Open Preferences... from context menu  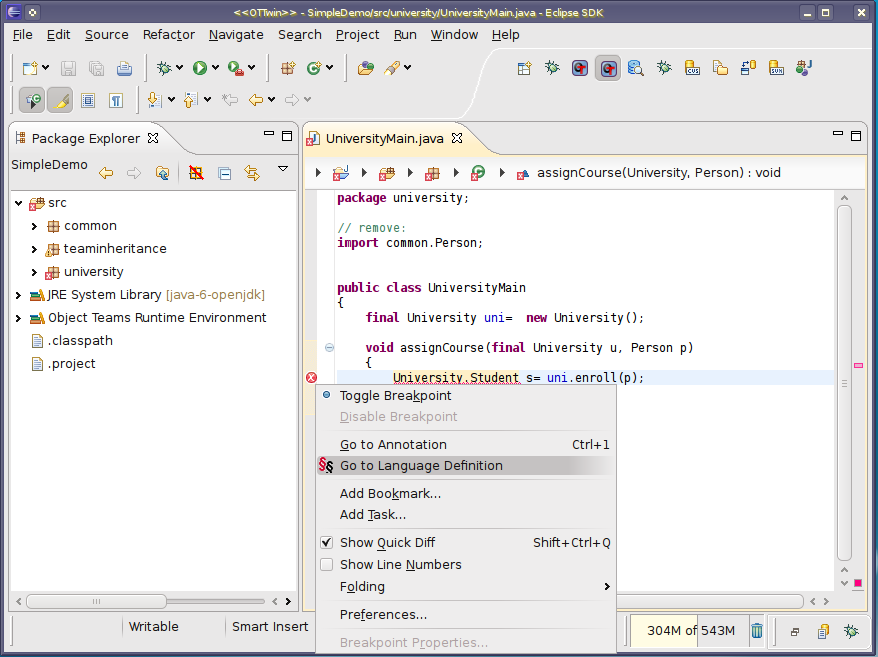pos(465,614)
